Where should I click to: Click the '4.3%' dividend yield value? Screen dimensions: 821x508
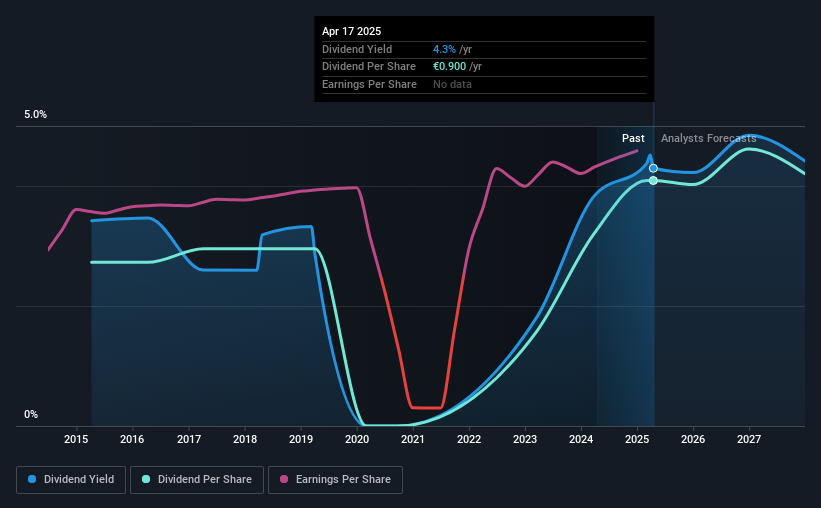(x=444, y=49)
